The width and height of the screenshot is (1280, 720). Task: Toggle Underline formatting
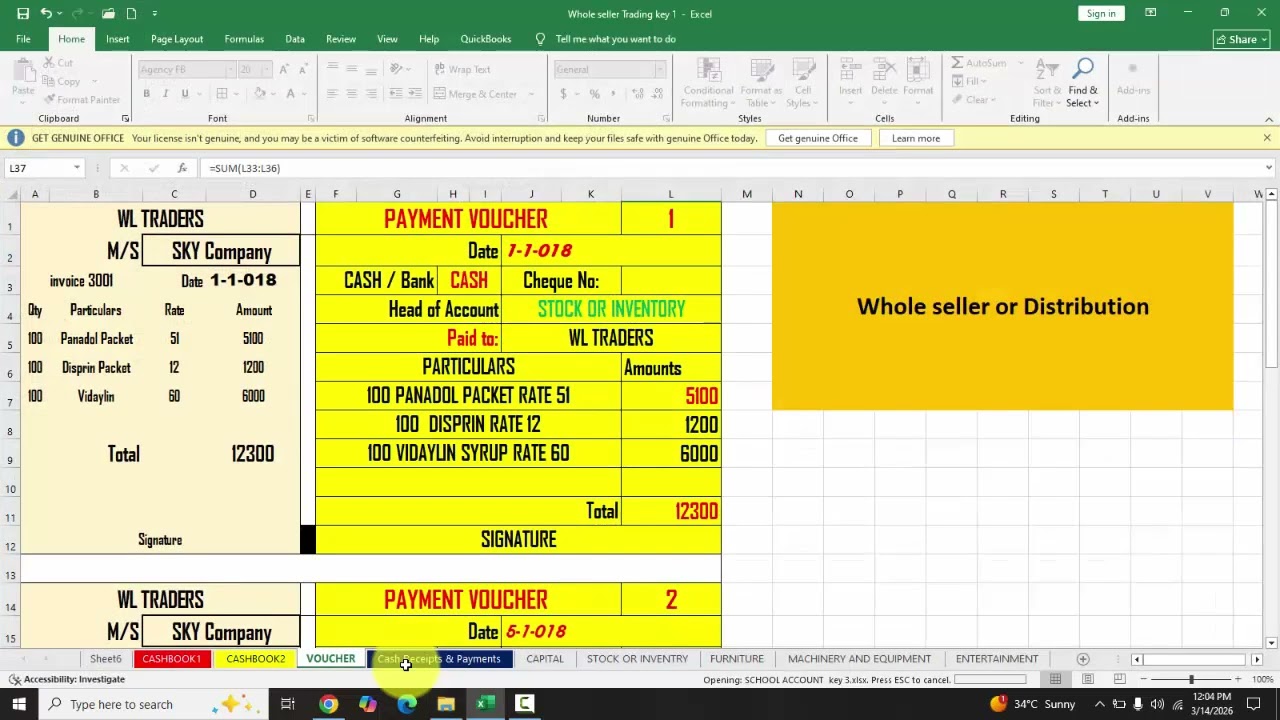tap(184, 94)
